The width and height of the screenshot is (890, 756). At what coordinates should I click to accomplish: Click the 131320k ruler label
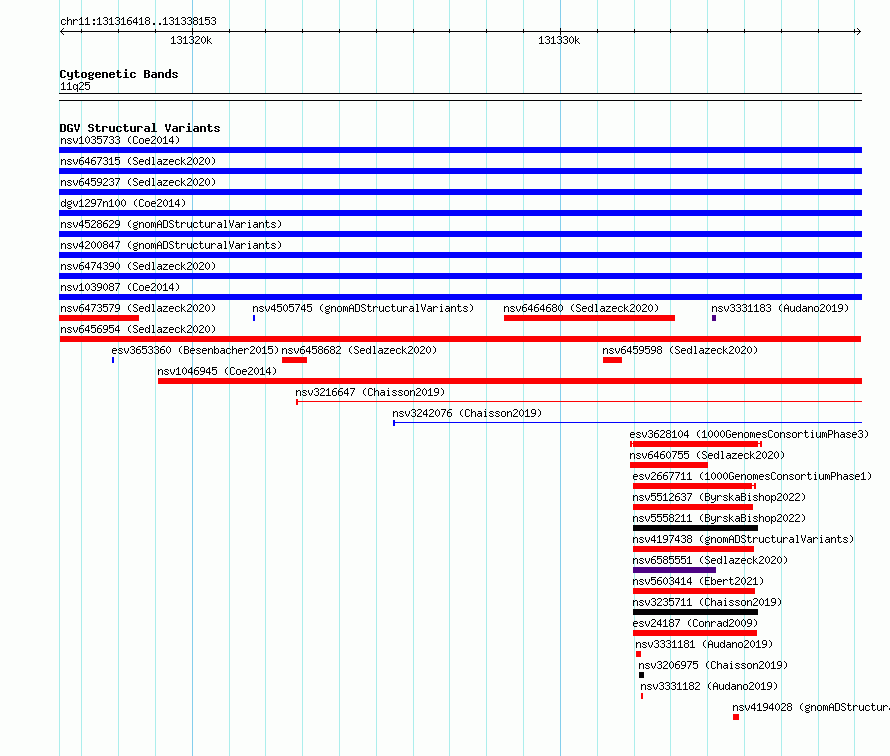(191, 40)
